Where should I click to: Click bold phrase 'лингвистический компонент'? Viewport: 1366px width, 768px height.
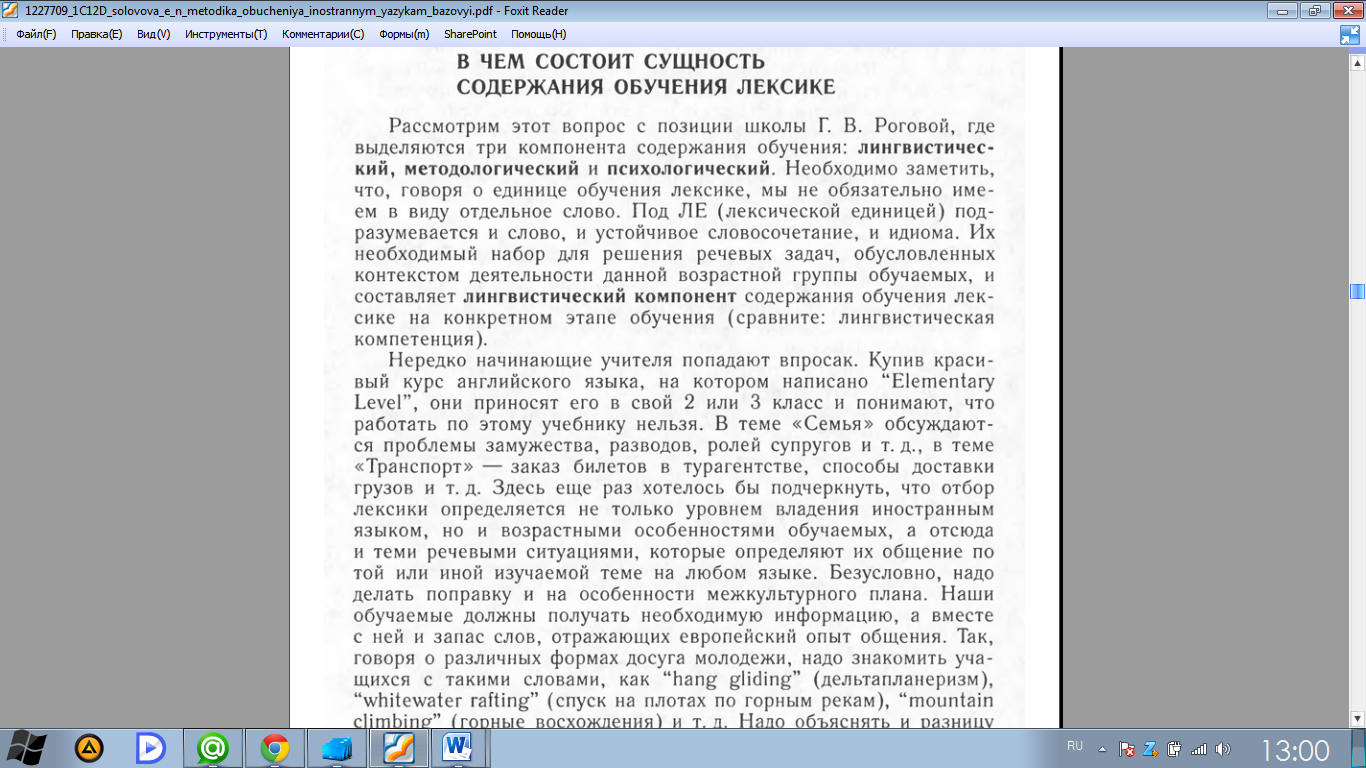pyautogui.click(x=600, y=297)
